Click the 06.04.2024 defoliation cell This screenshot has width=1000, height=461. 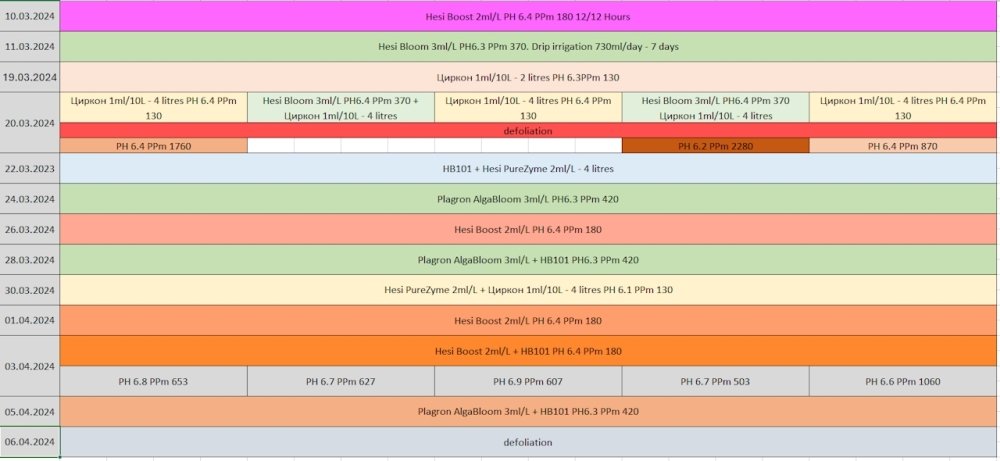pyautogui.click(x=528, y=443)
